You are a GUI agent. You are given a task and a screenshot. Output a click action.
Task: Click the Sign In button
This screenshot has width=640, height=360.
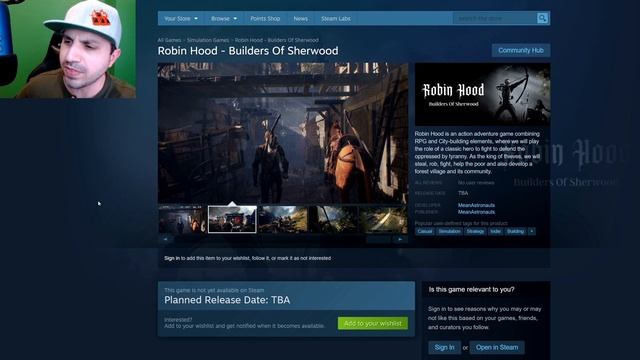click(444, 347)
